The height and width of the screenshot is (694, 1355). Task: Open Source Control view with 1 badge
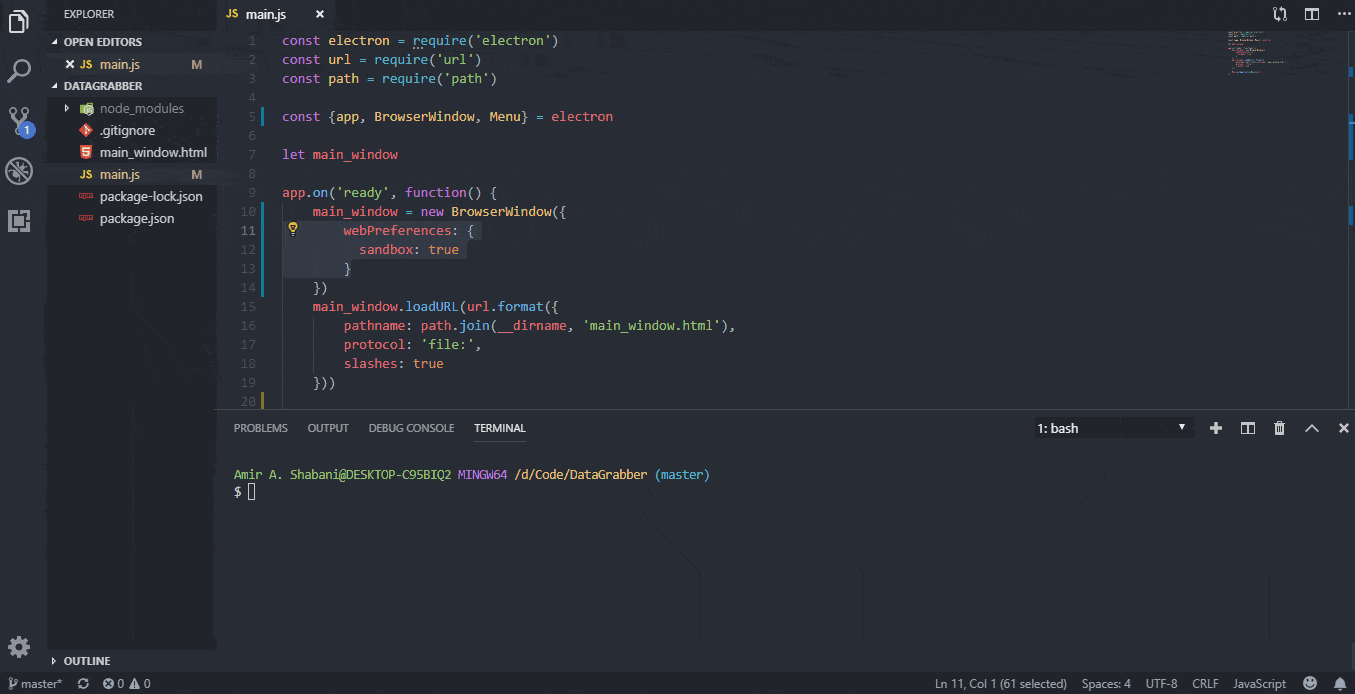pos(20,121)
